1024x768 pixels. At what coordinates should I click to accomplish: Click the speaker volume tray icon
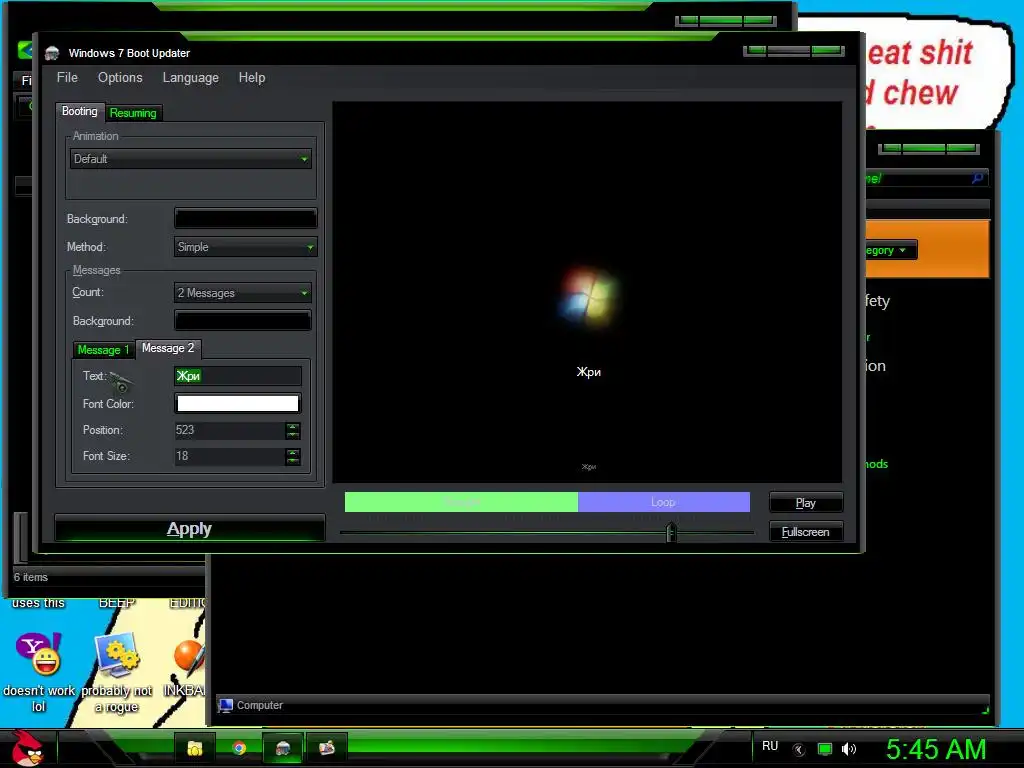(848, 749)
